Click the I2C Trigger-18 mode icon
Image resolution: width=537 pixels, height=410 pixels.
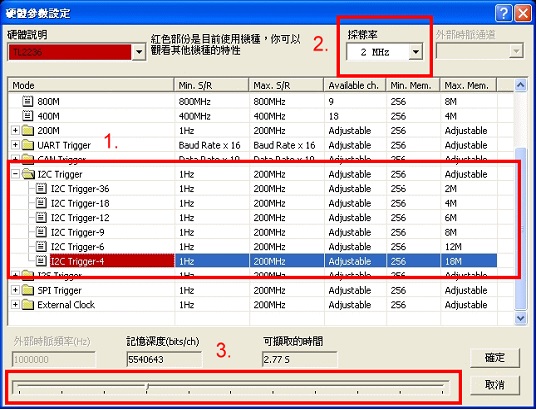click(x=41, y=203)
